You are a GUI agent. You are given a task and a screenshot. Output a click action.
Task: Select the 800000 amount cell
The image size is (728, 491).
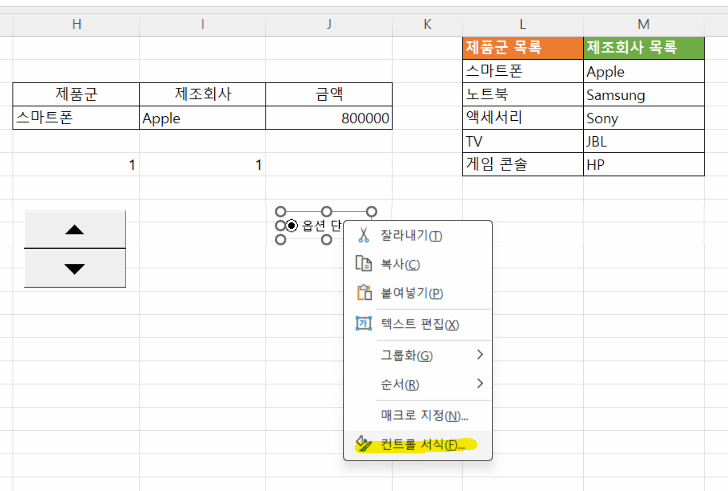329,118
